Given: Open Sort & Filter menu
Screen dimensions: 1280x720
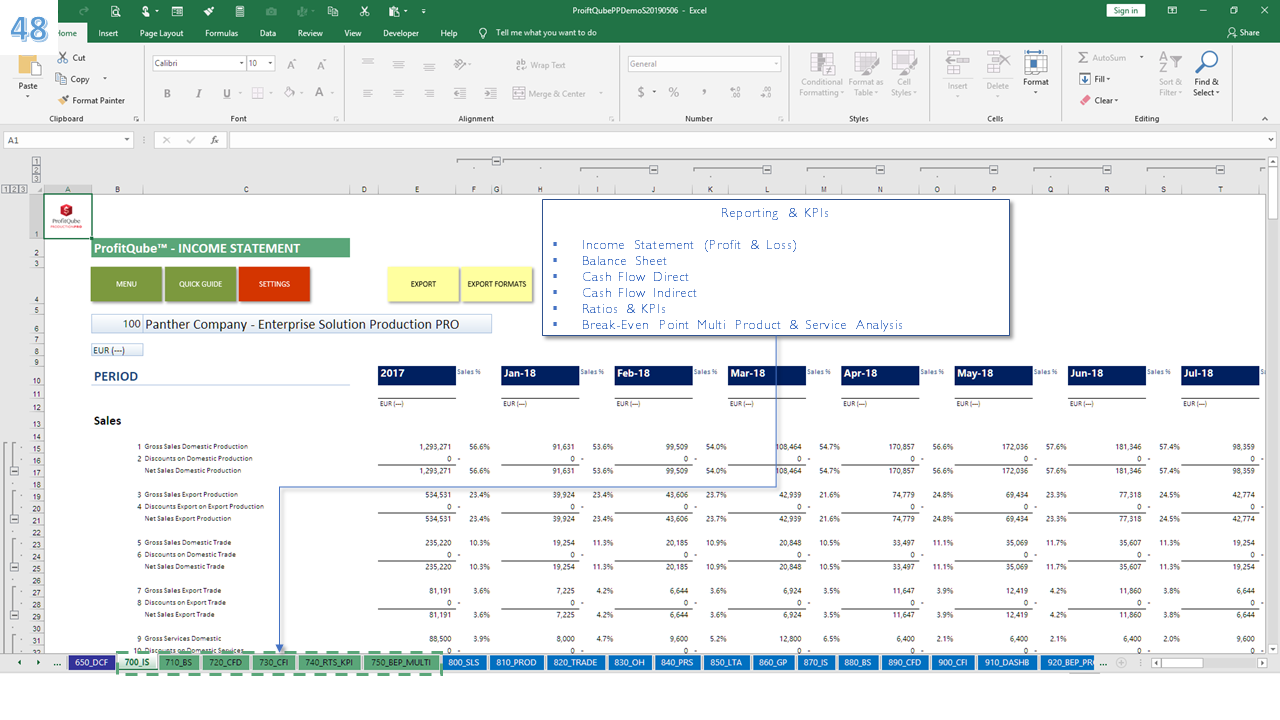Looking at the screenshot, I should 1170,75.
